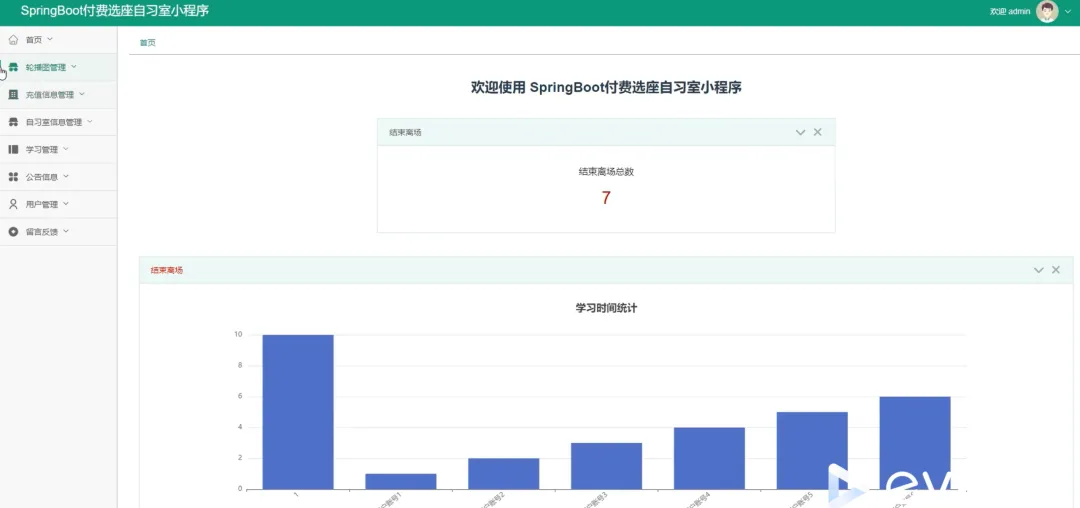1080x508 pixels.
Task: Click the chart bar with value 2
Action: 503,474
